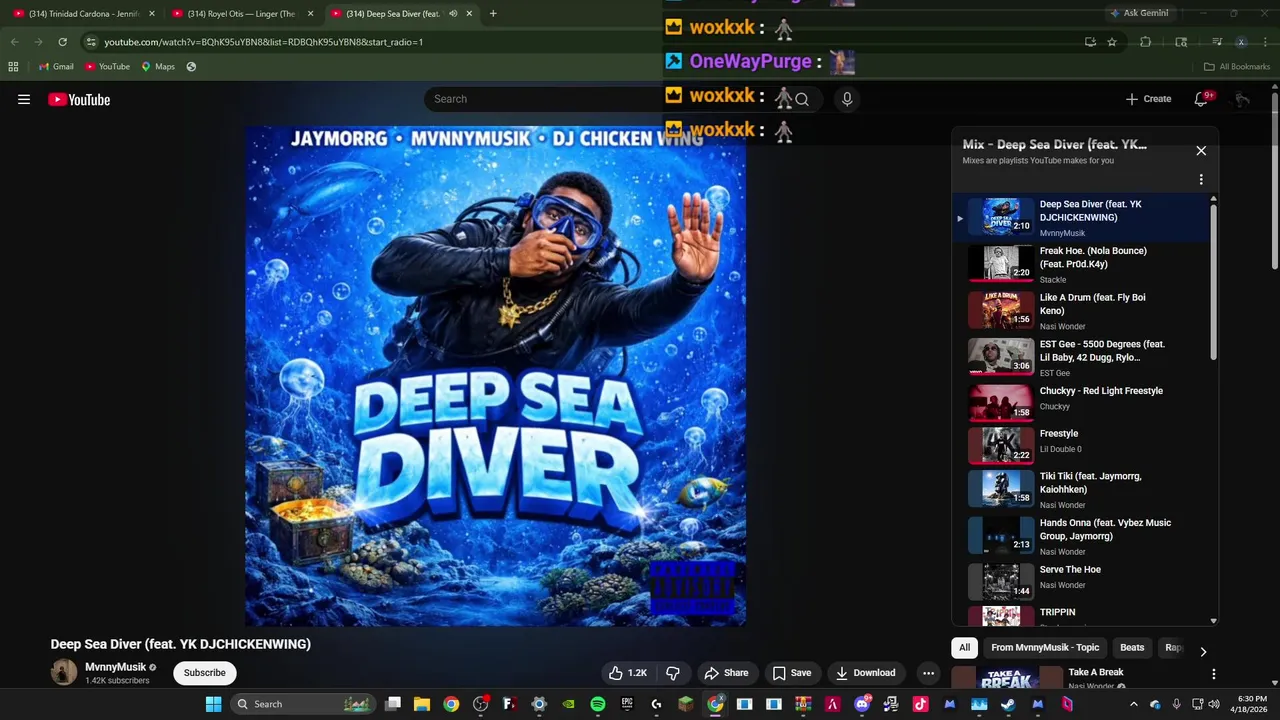Open more actions ellipsis beside Download
Image resolution: width=1280 pixels, height=720 pixels.
(x=928, y=673)
